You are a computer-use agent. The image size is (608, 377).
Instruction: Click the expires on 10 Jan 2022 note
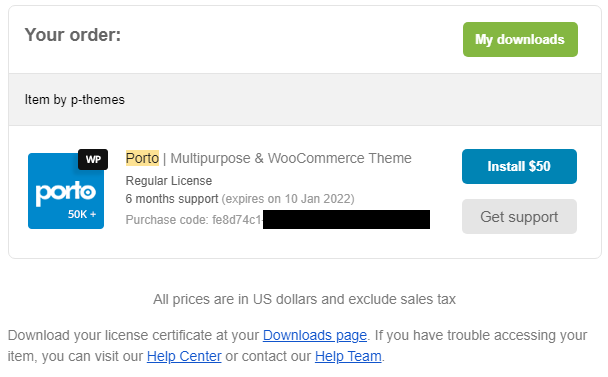(288, 199)
